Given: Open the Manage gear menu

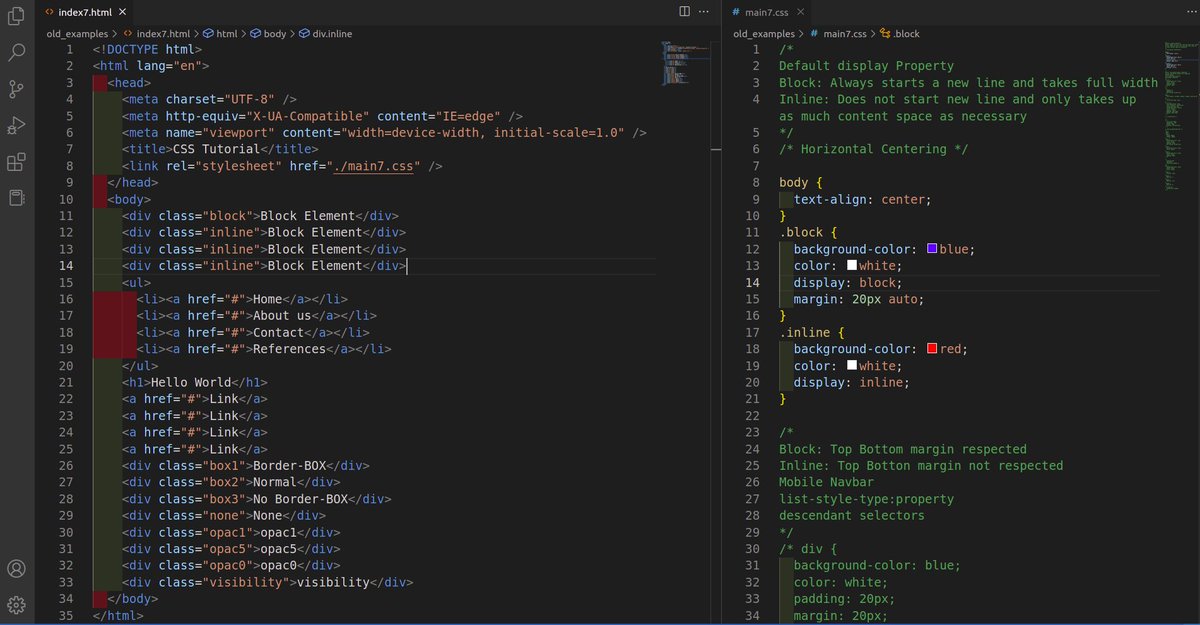Looking at the screenshot, I should [16, 605].
